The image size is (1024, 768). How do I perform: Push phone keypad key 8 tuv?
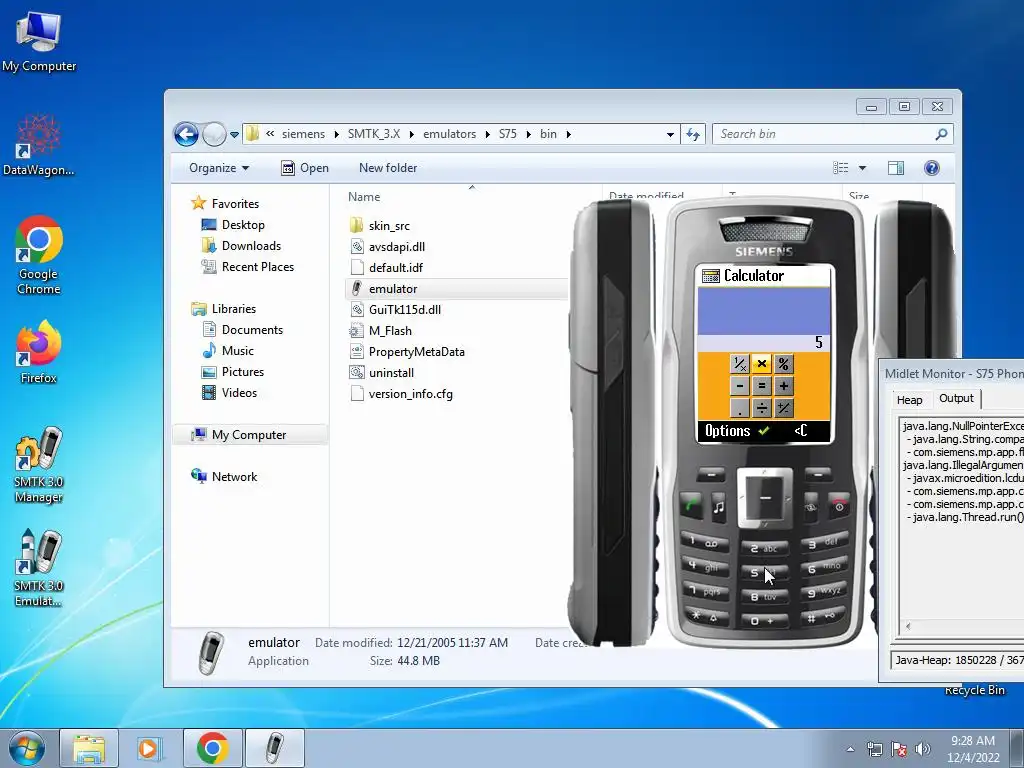[x=764, y=596]
